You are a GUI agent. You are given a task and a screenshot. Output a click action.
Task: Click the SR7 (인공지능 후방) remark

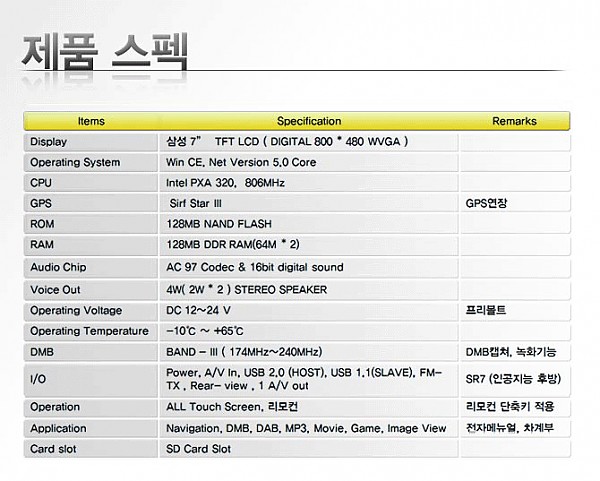click(515, 380)
